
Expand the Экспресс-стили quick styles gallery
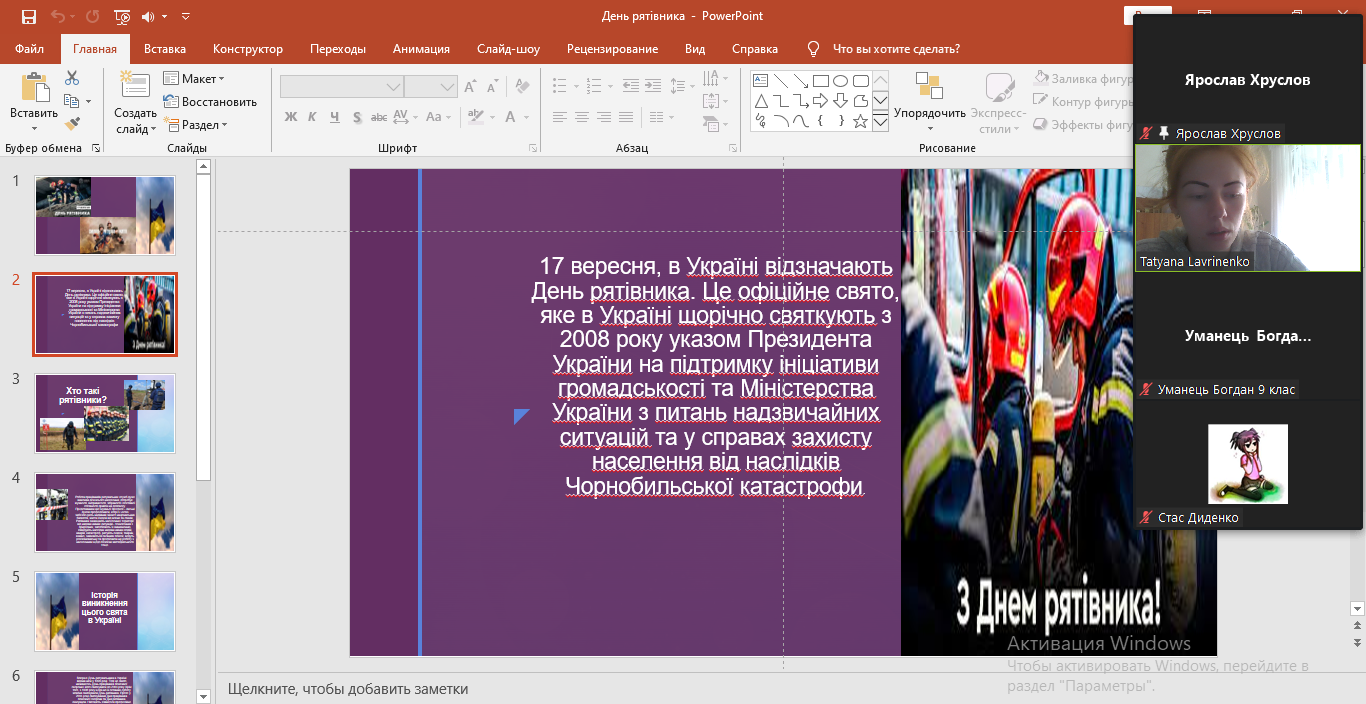pyautogui.click(x=998, y=103)
